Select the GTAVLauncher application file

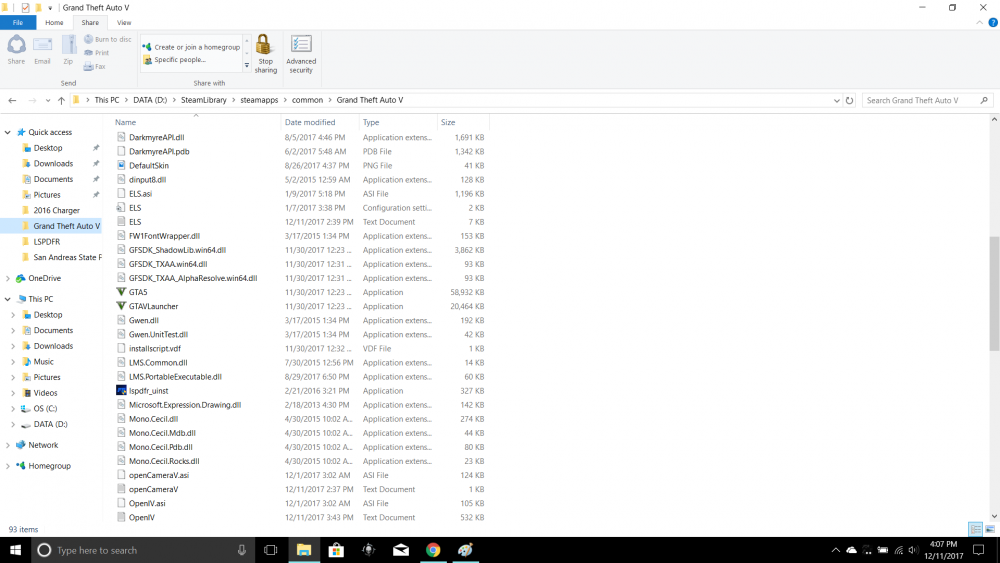(153, 306)
